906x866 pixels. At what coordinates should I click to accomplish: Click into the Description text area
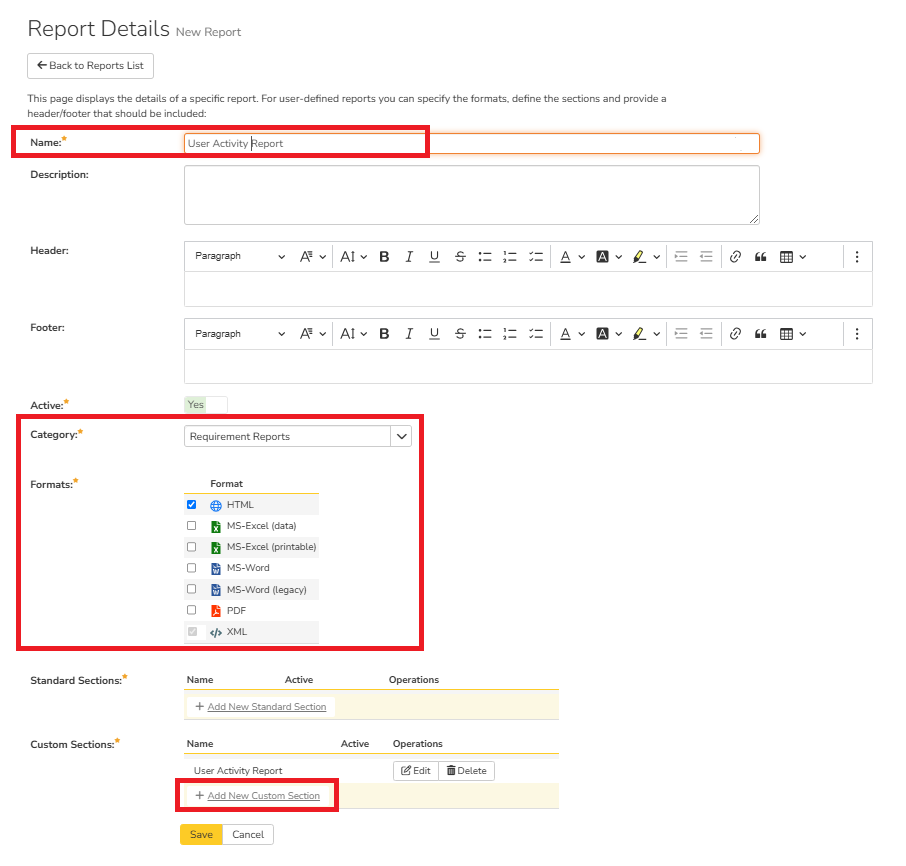pyautogui.click(x=471, y=195)
